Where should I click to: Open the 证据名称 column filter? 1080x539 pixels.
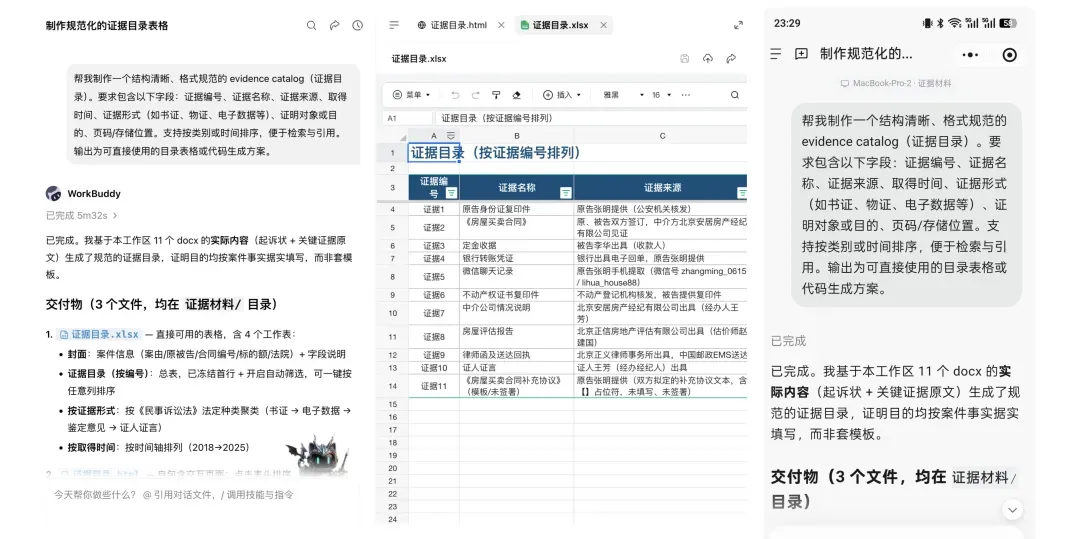coord(565,193)
